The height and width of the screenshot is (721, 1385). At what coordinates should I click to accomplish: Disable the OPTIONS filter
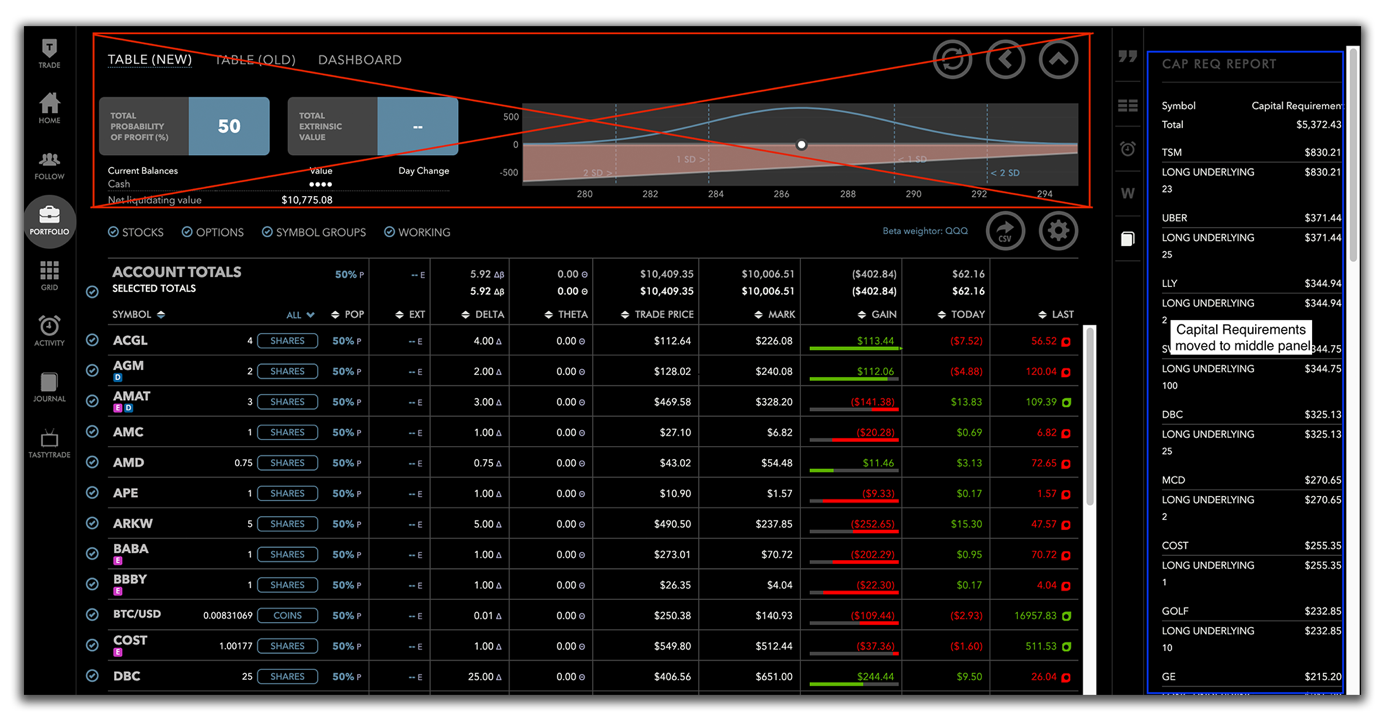click(212, 232)
